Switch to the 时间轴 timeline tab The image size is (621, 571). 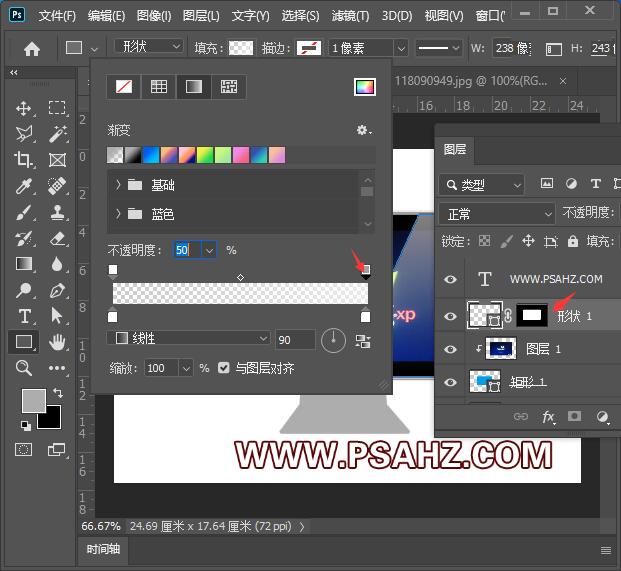click(x=103, y=550)
